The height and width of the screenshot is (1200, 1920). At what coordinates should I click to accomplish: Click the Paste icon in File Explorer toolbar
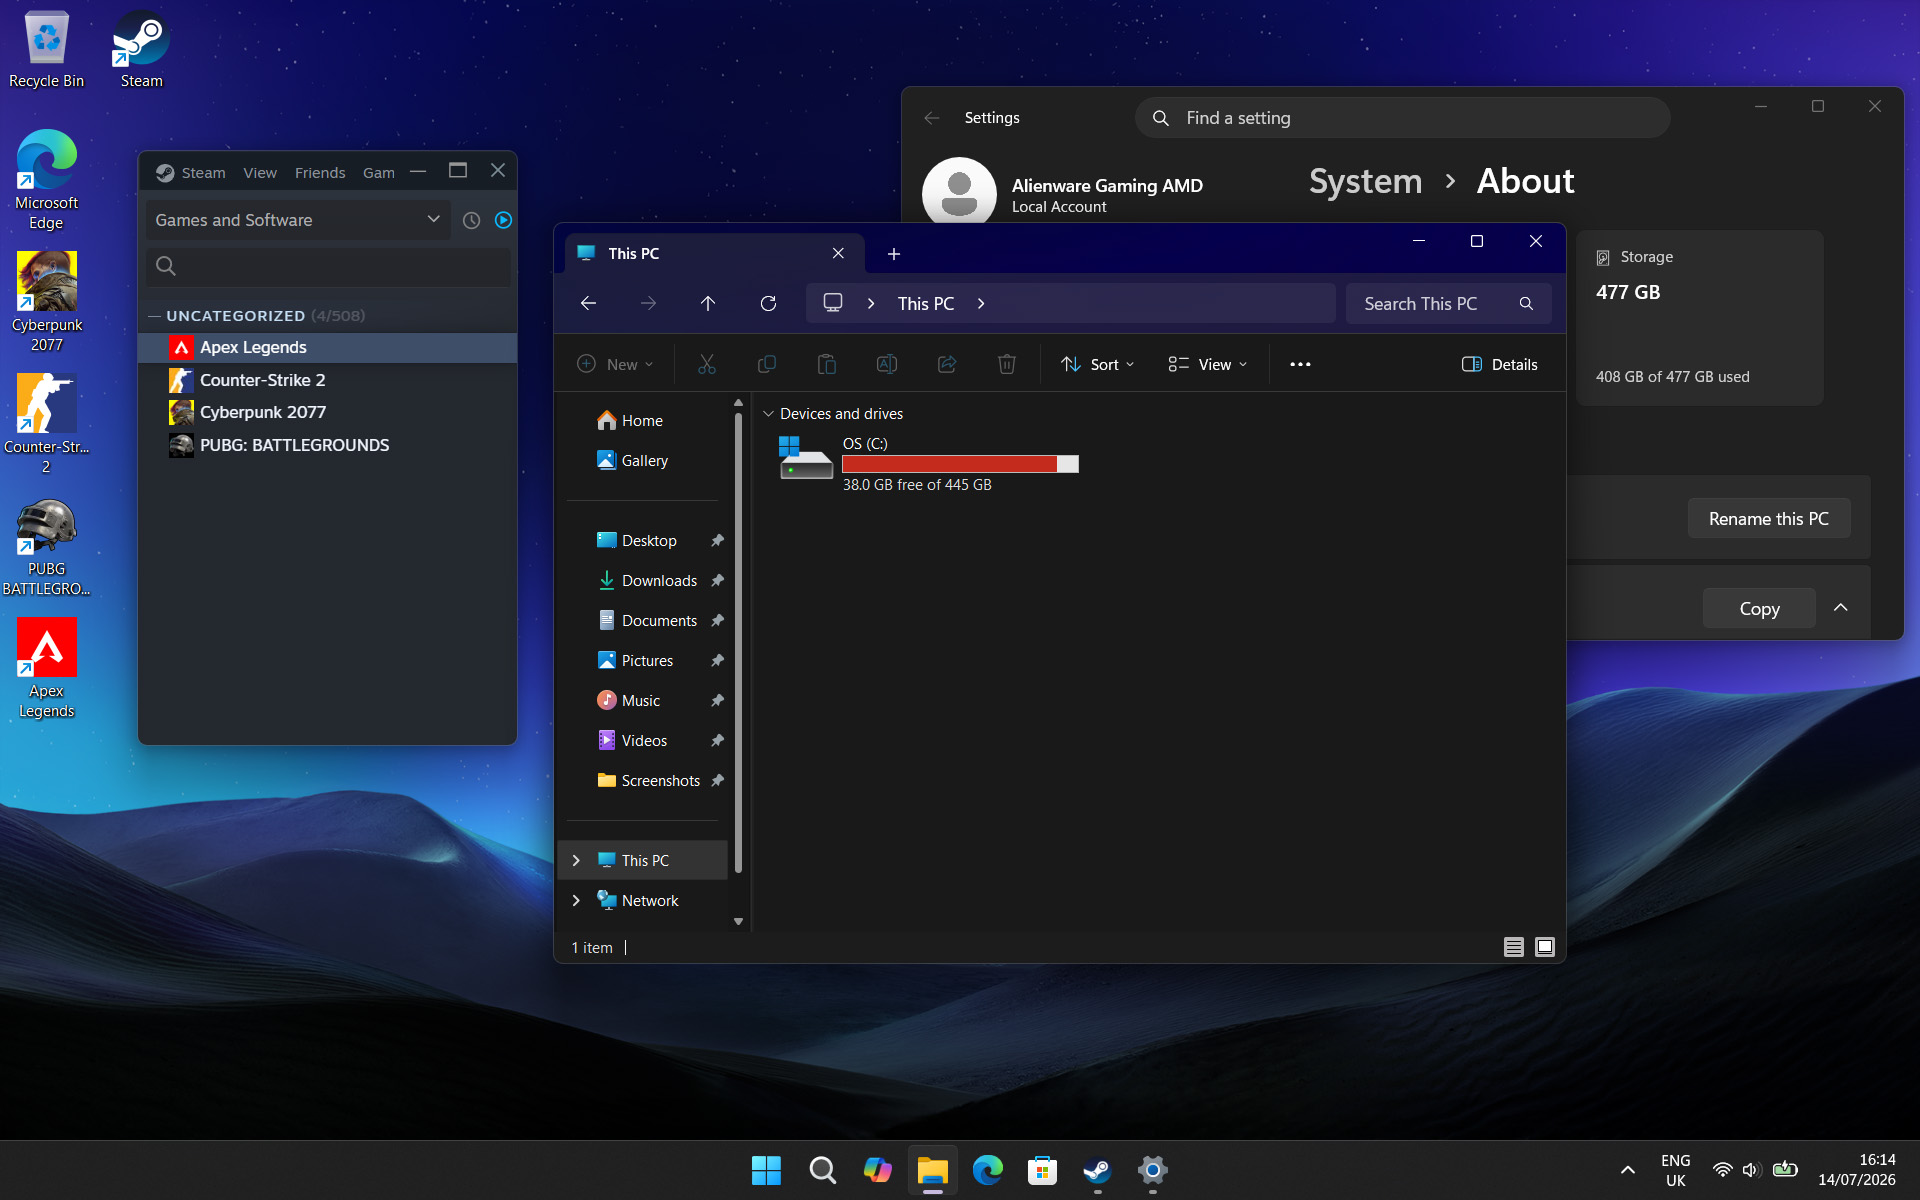point(827,364)
